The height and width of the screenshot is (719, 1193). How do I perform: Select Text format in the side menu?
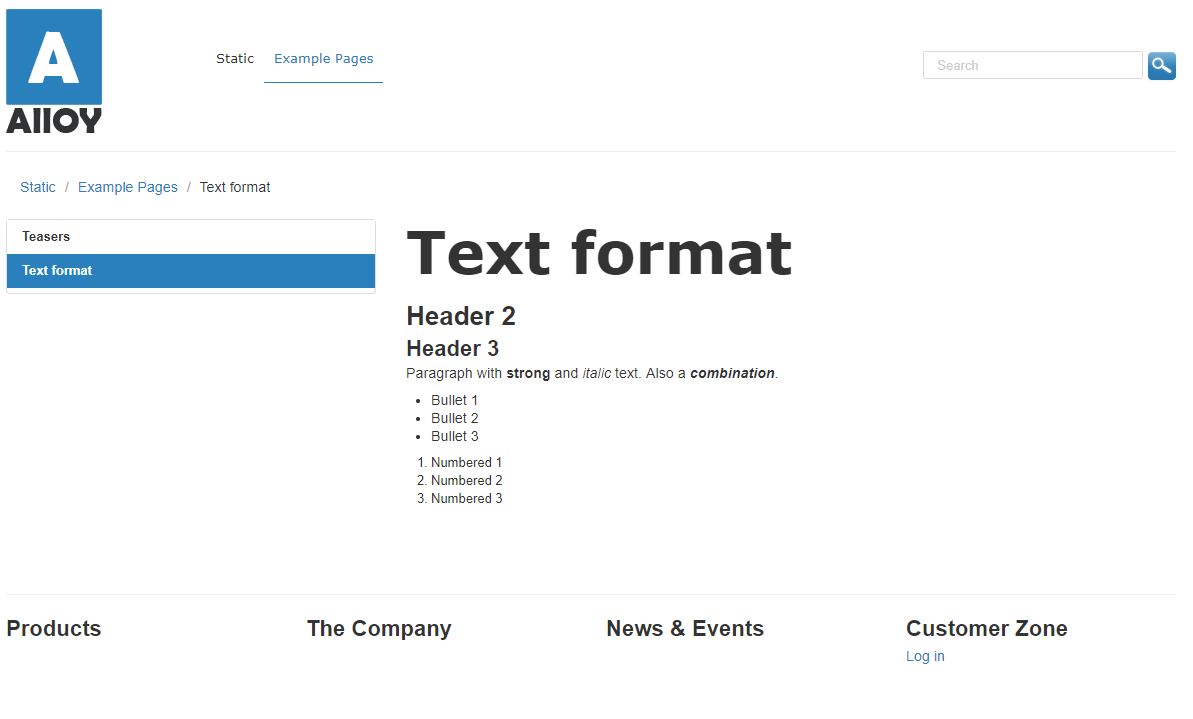pos(58,271)
